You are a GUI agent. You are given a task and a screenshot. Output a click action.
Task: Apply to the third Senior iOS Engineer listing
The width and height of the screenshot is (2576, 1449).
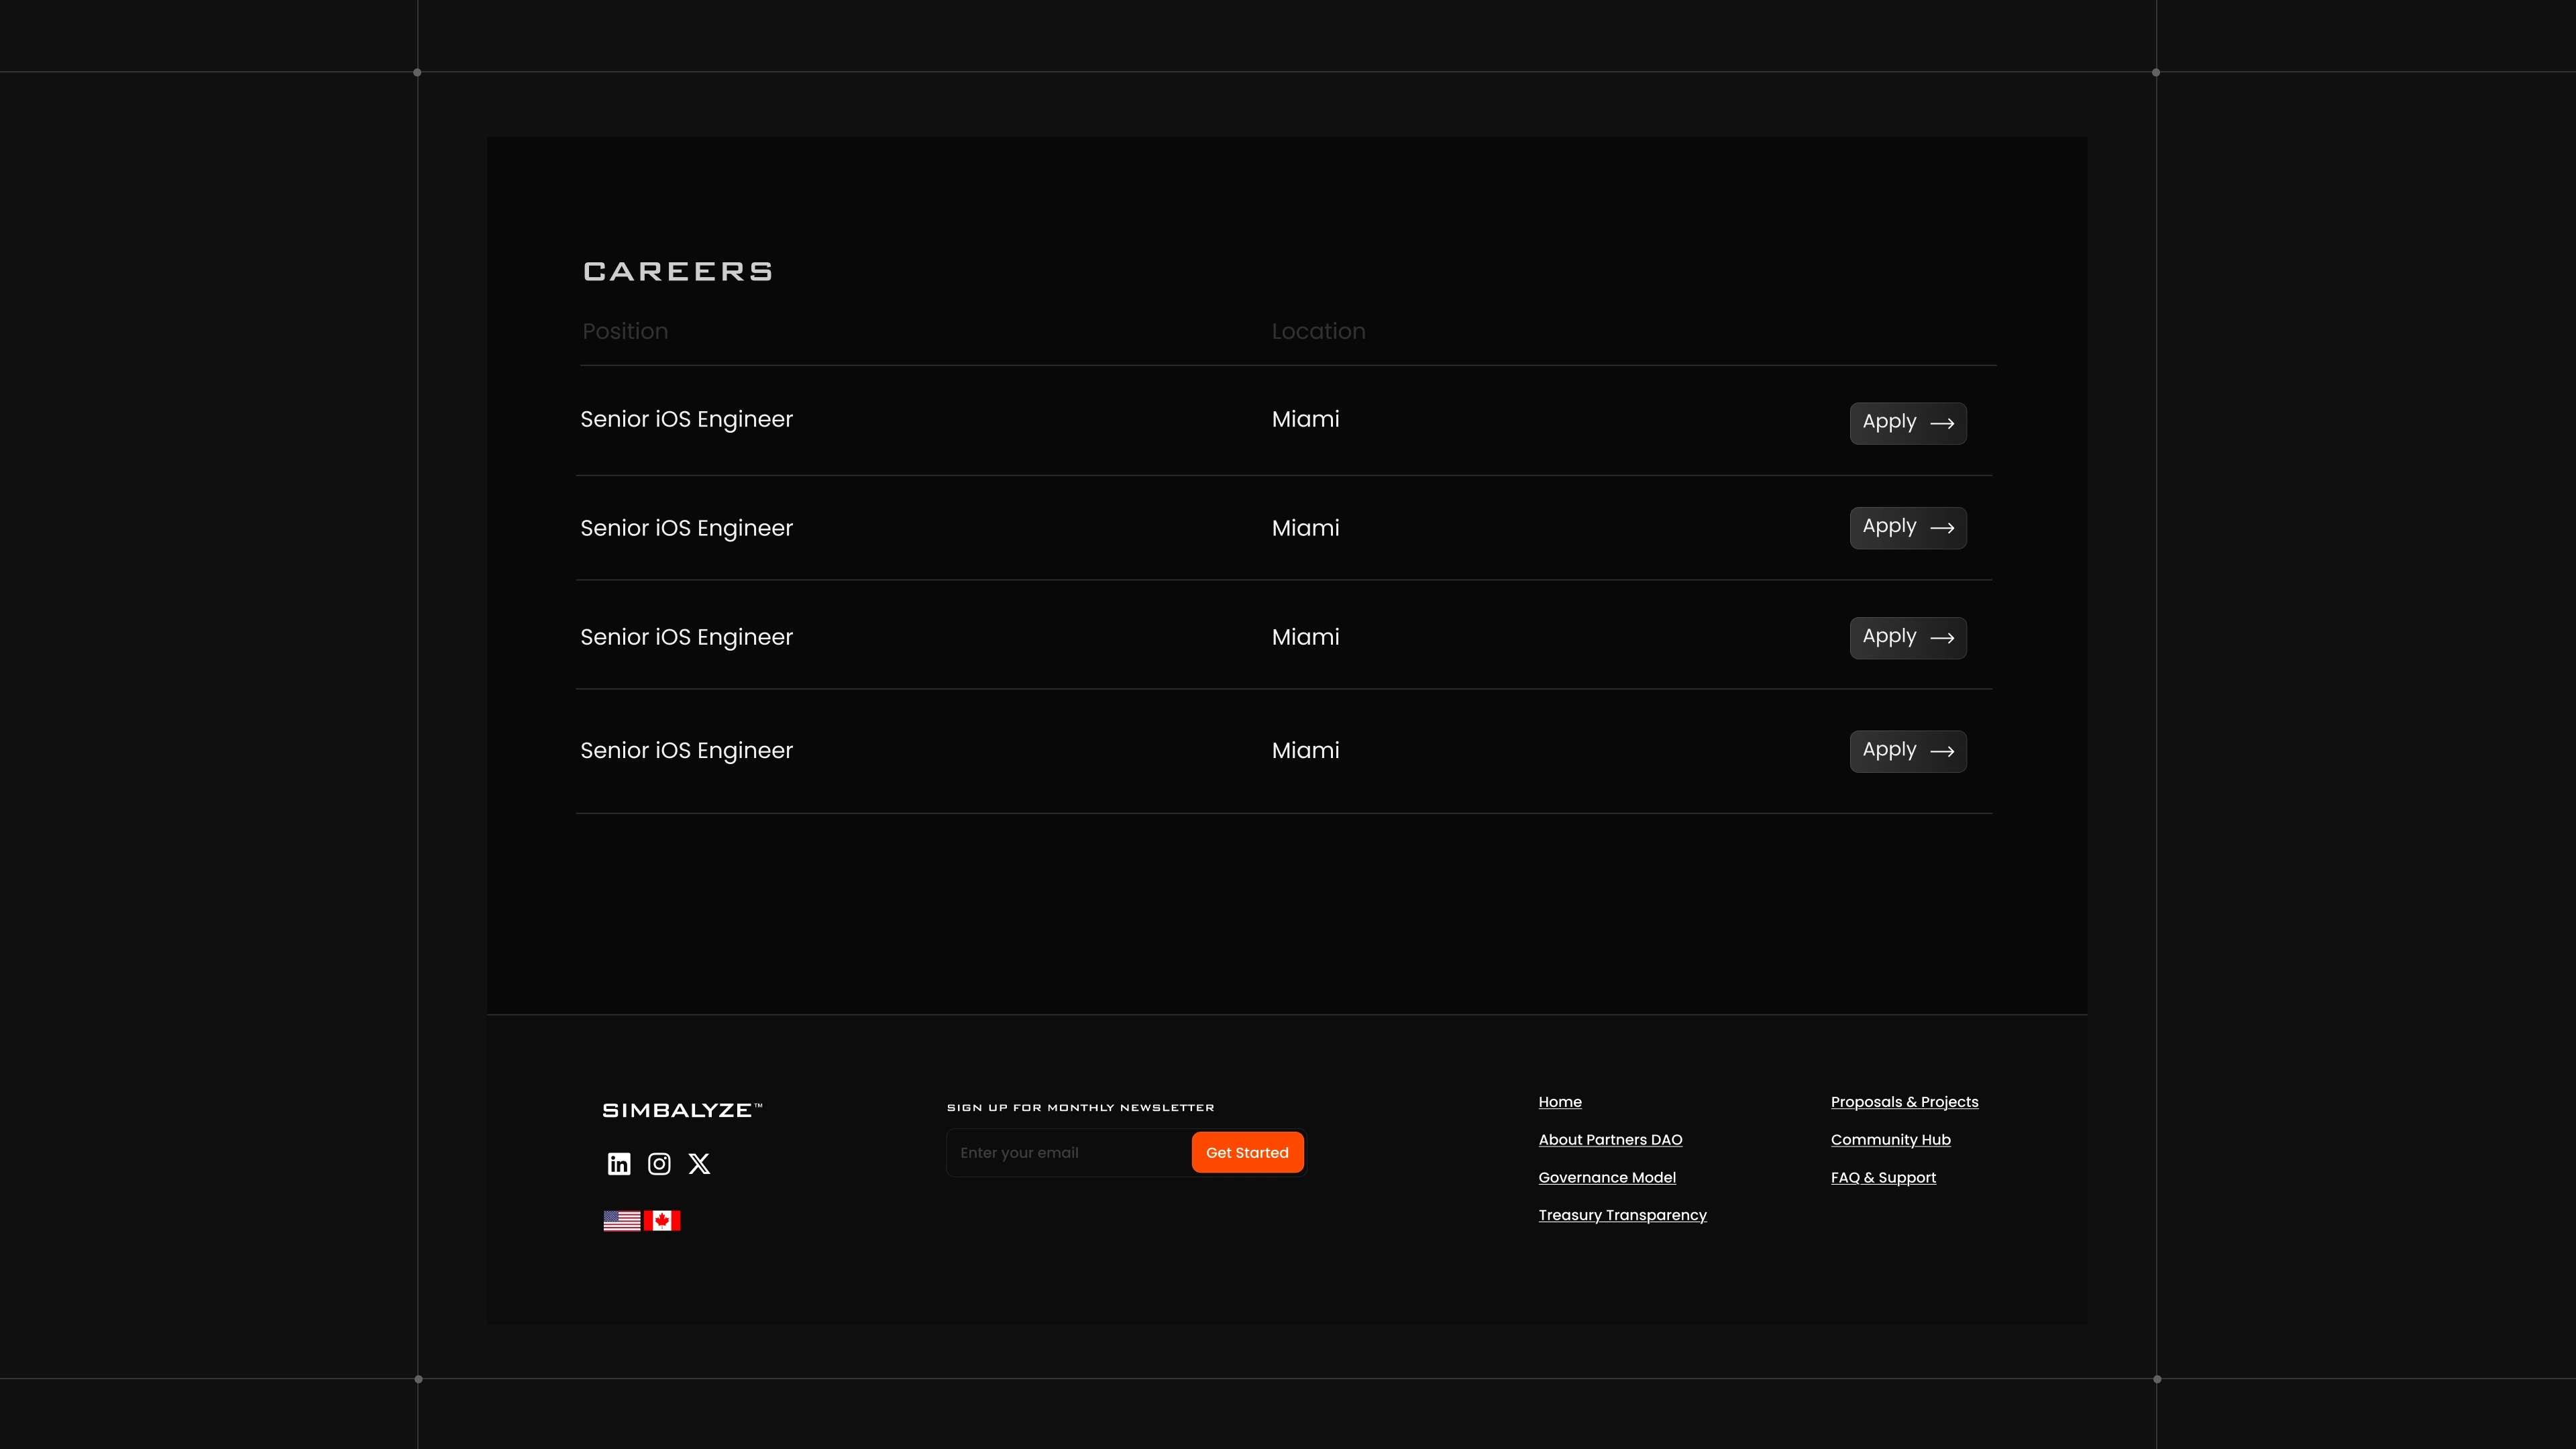click(x=1907, y=638)
